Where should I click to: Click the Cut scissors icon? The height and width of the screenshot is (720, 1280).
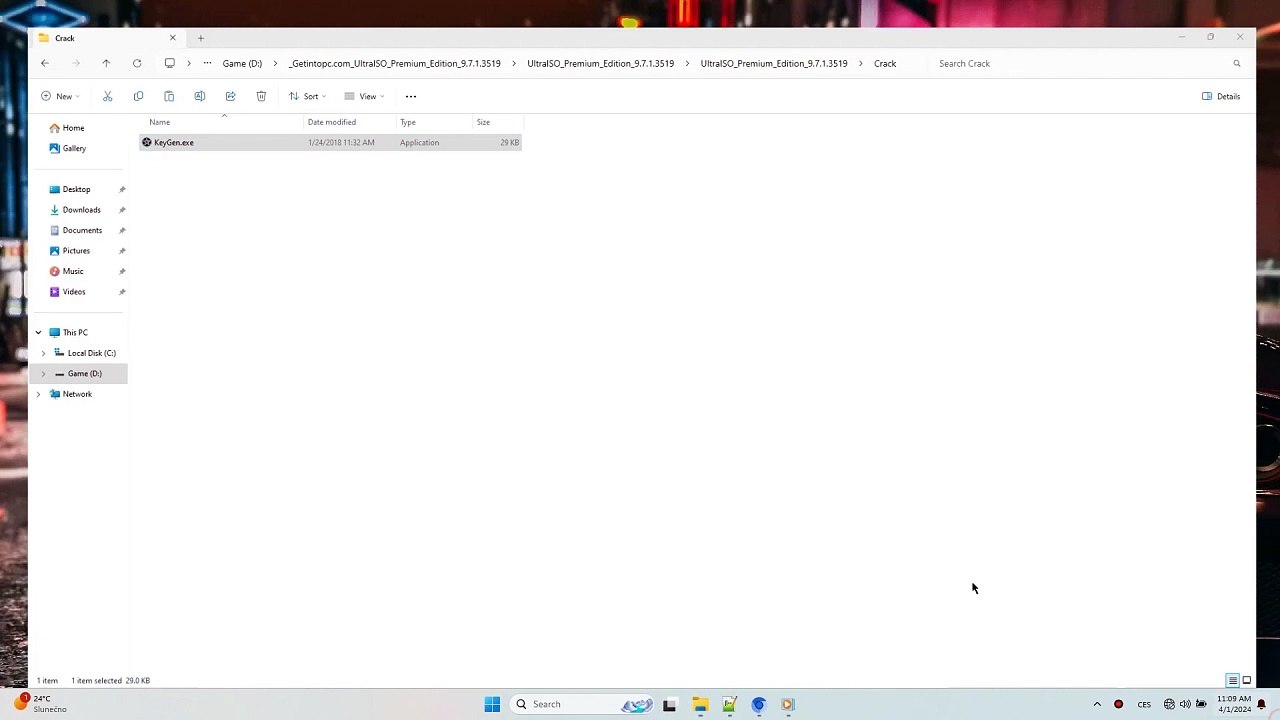(108, 96)
